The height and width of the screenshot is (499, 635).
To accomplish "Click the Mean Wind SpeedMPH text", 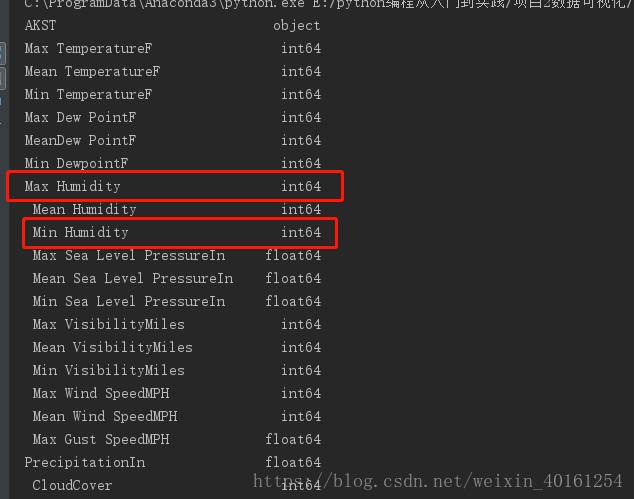I will tap(104, 416).
